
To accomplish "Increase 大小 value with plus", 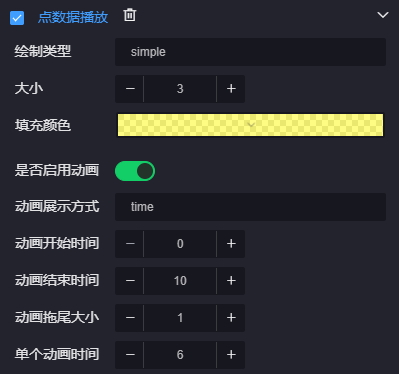I will pos(231,89).
